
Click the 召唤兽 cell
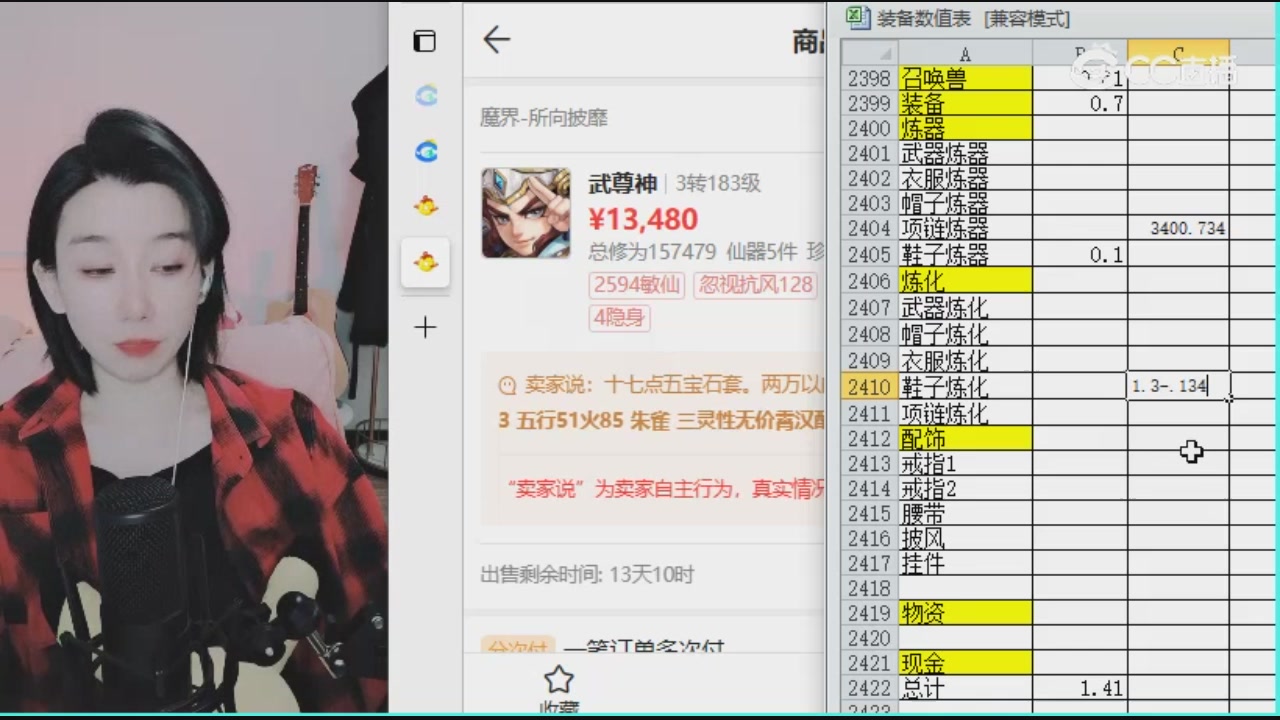[965, 78]
